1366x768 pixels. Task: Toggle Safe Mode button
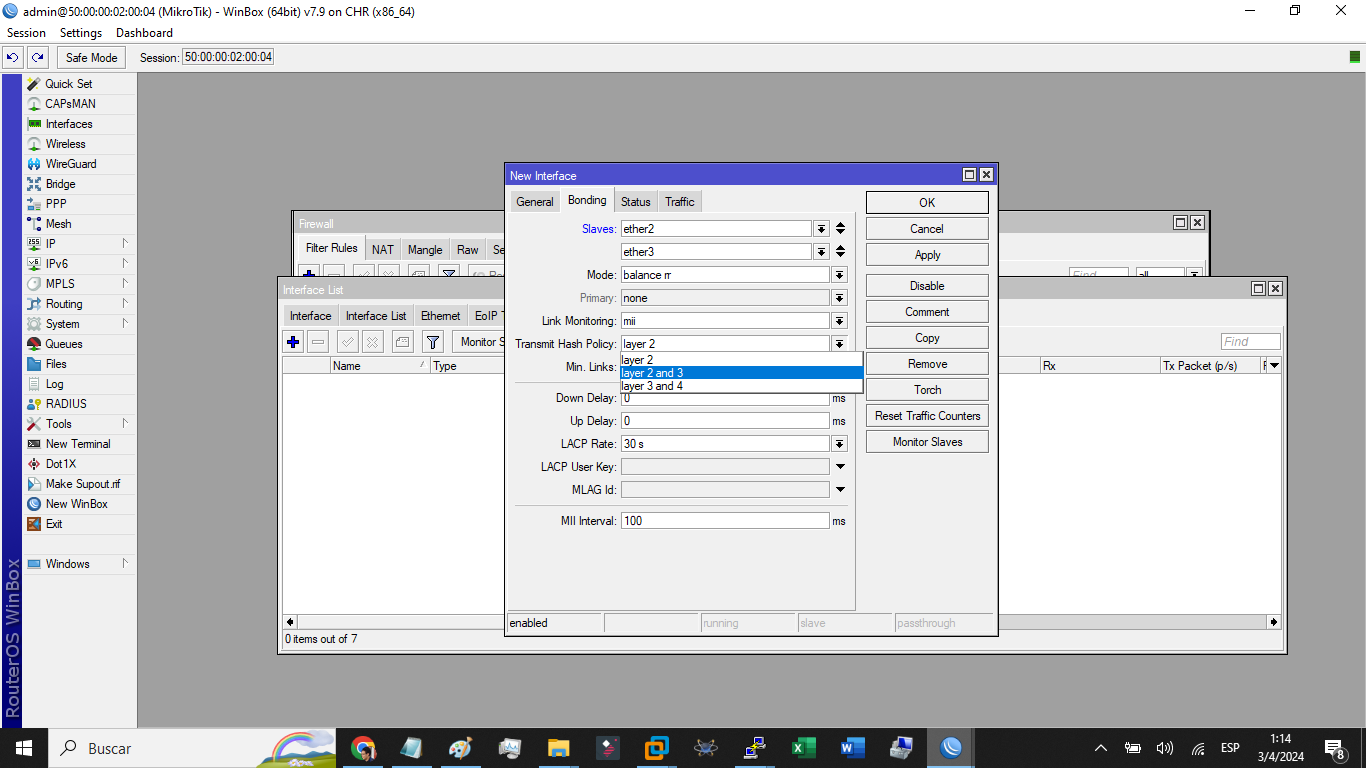[x=92, y=57]
